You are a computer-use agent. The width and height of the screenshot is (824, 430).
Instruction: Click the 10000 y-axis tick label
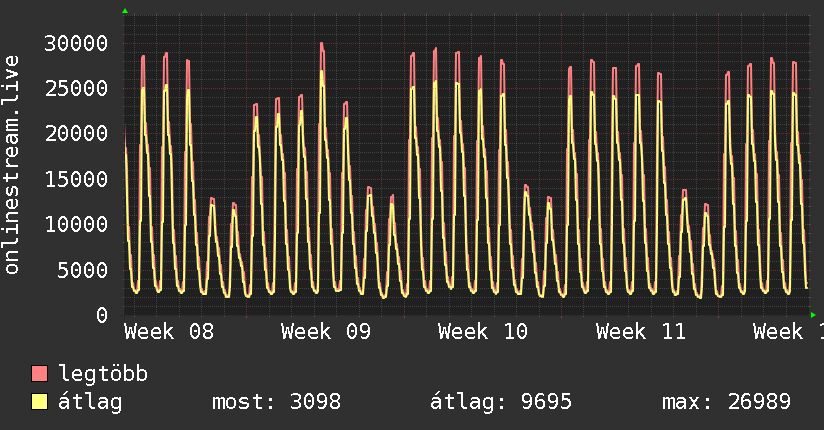tap(76, 224)
